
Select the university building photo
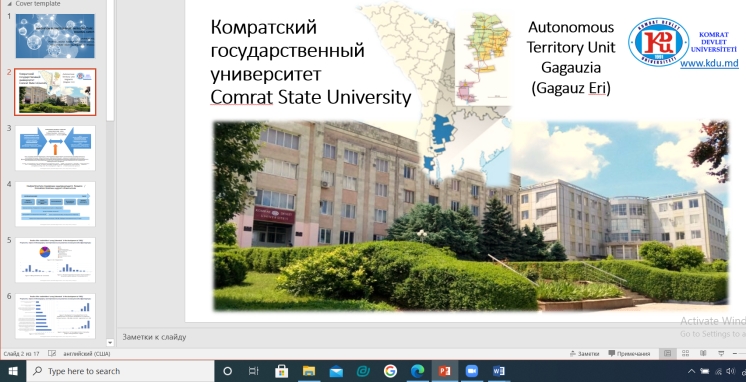[471, 215]
